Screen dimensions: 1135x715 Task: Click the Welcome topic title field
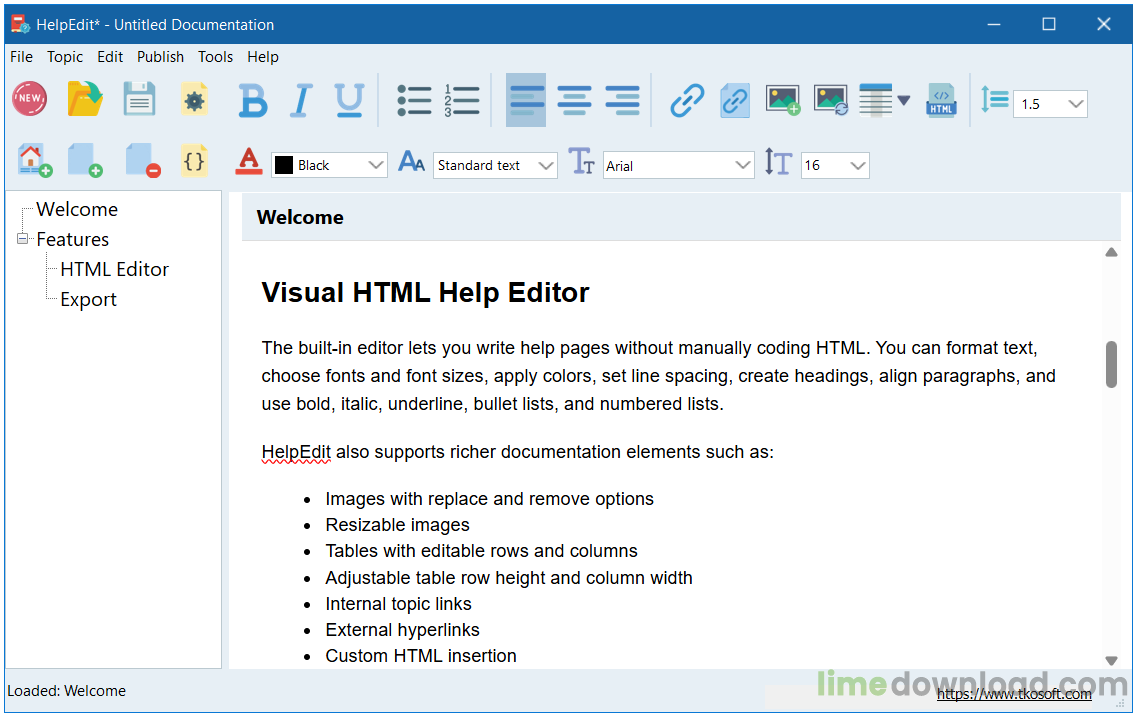(681, 217)
